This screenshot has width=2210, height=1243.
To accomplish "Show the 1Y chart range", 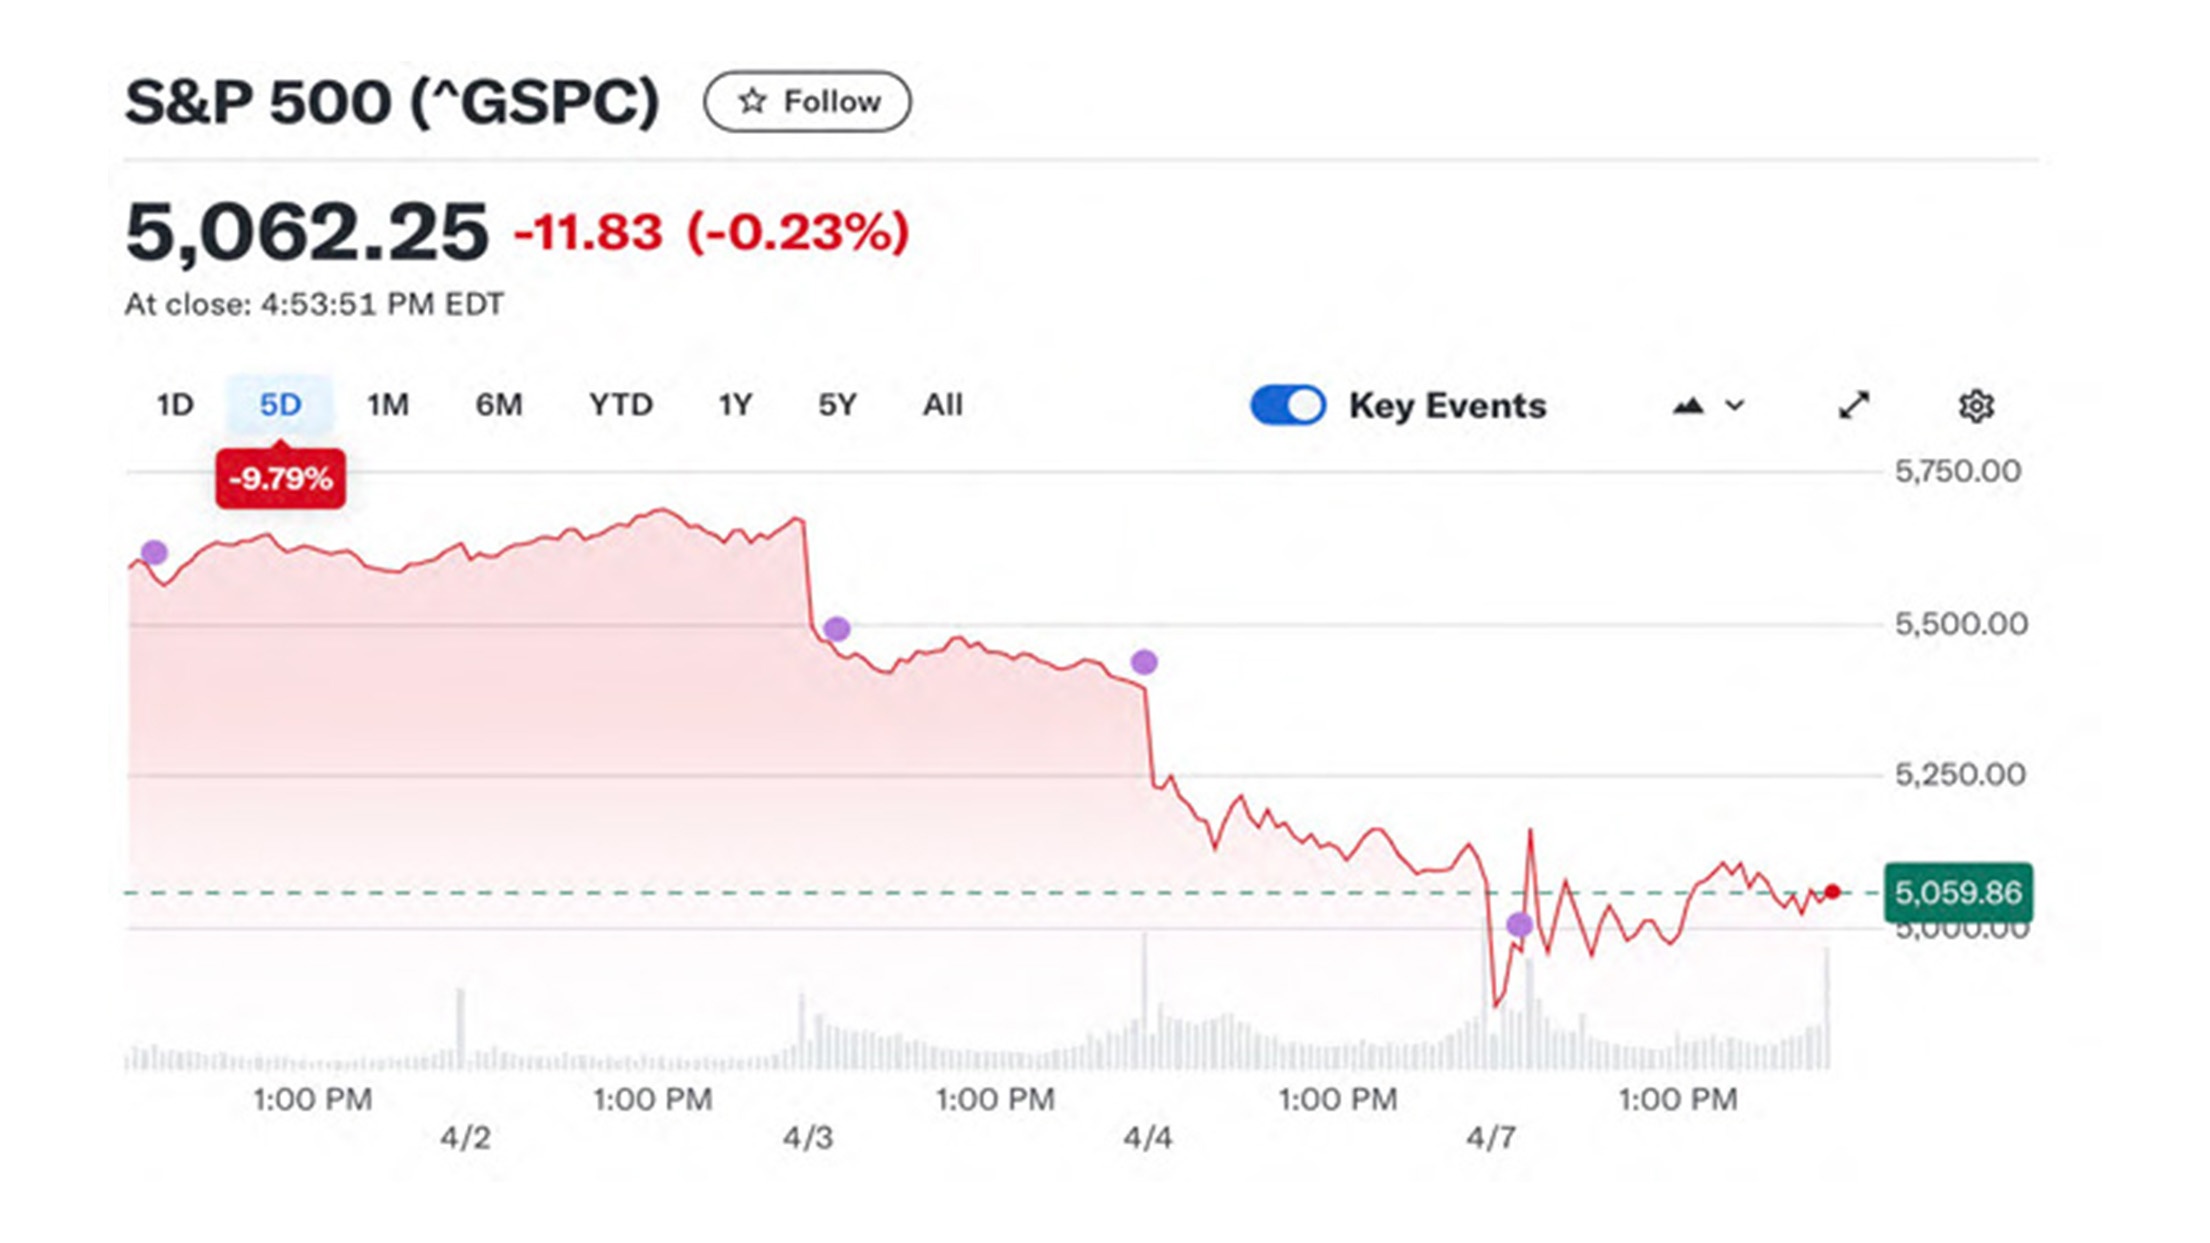I will point(735,405).
